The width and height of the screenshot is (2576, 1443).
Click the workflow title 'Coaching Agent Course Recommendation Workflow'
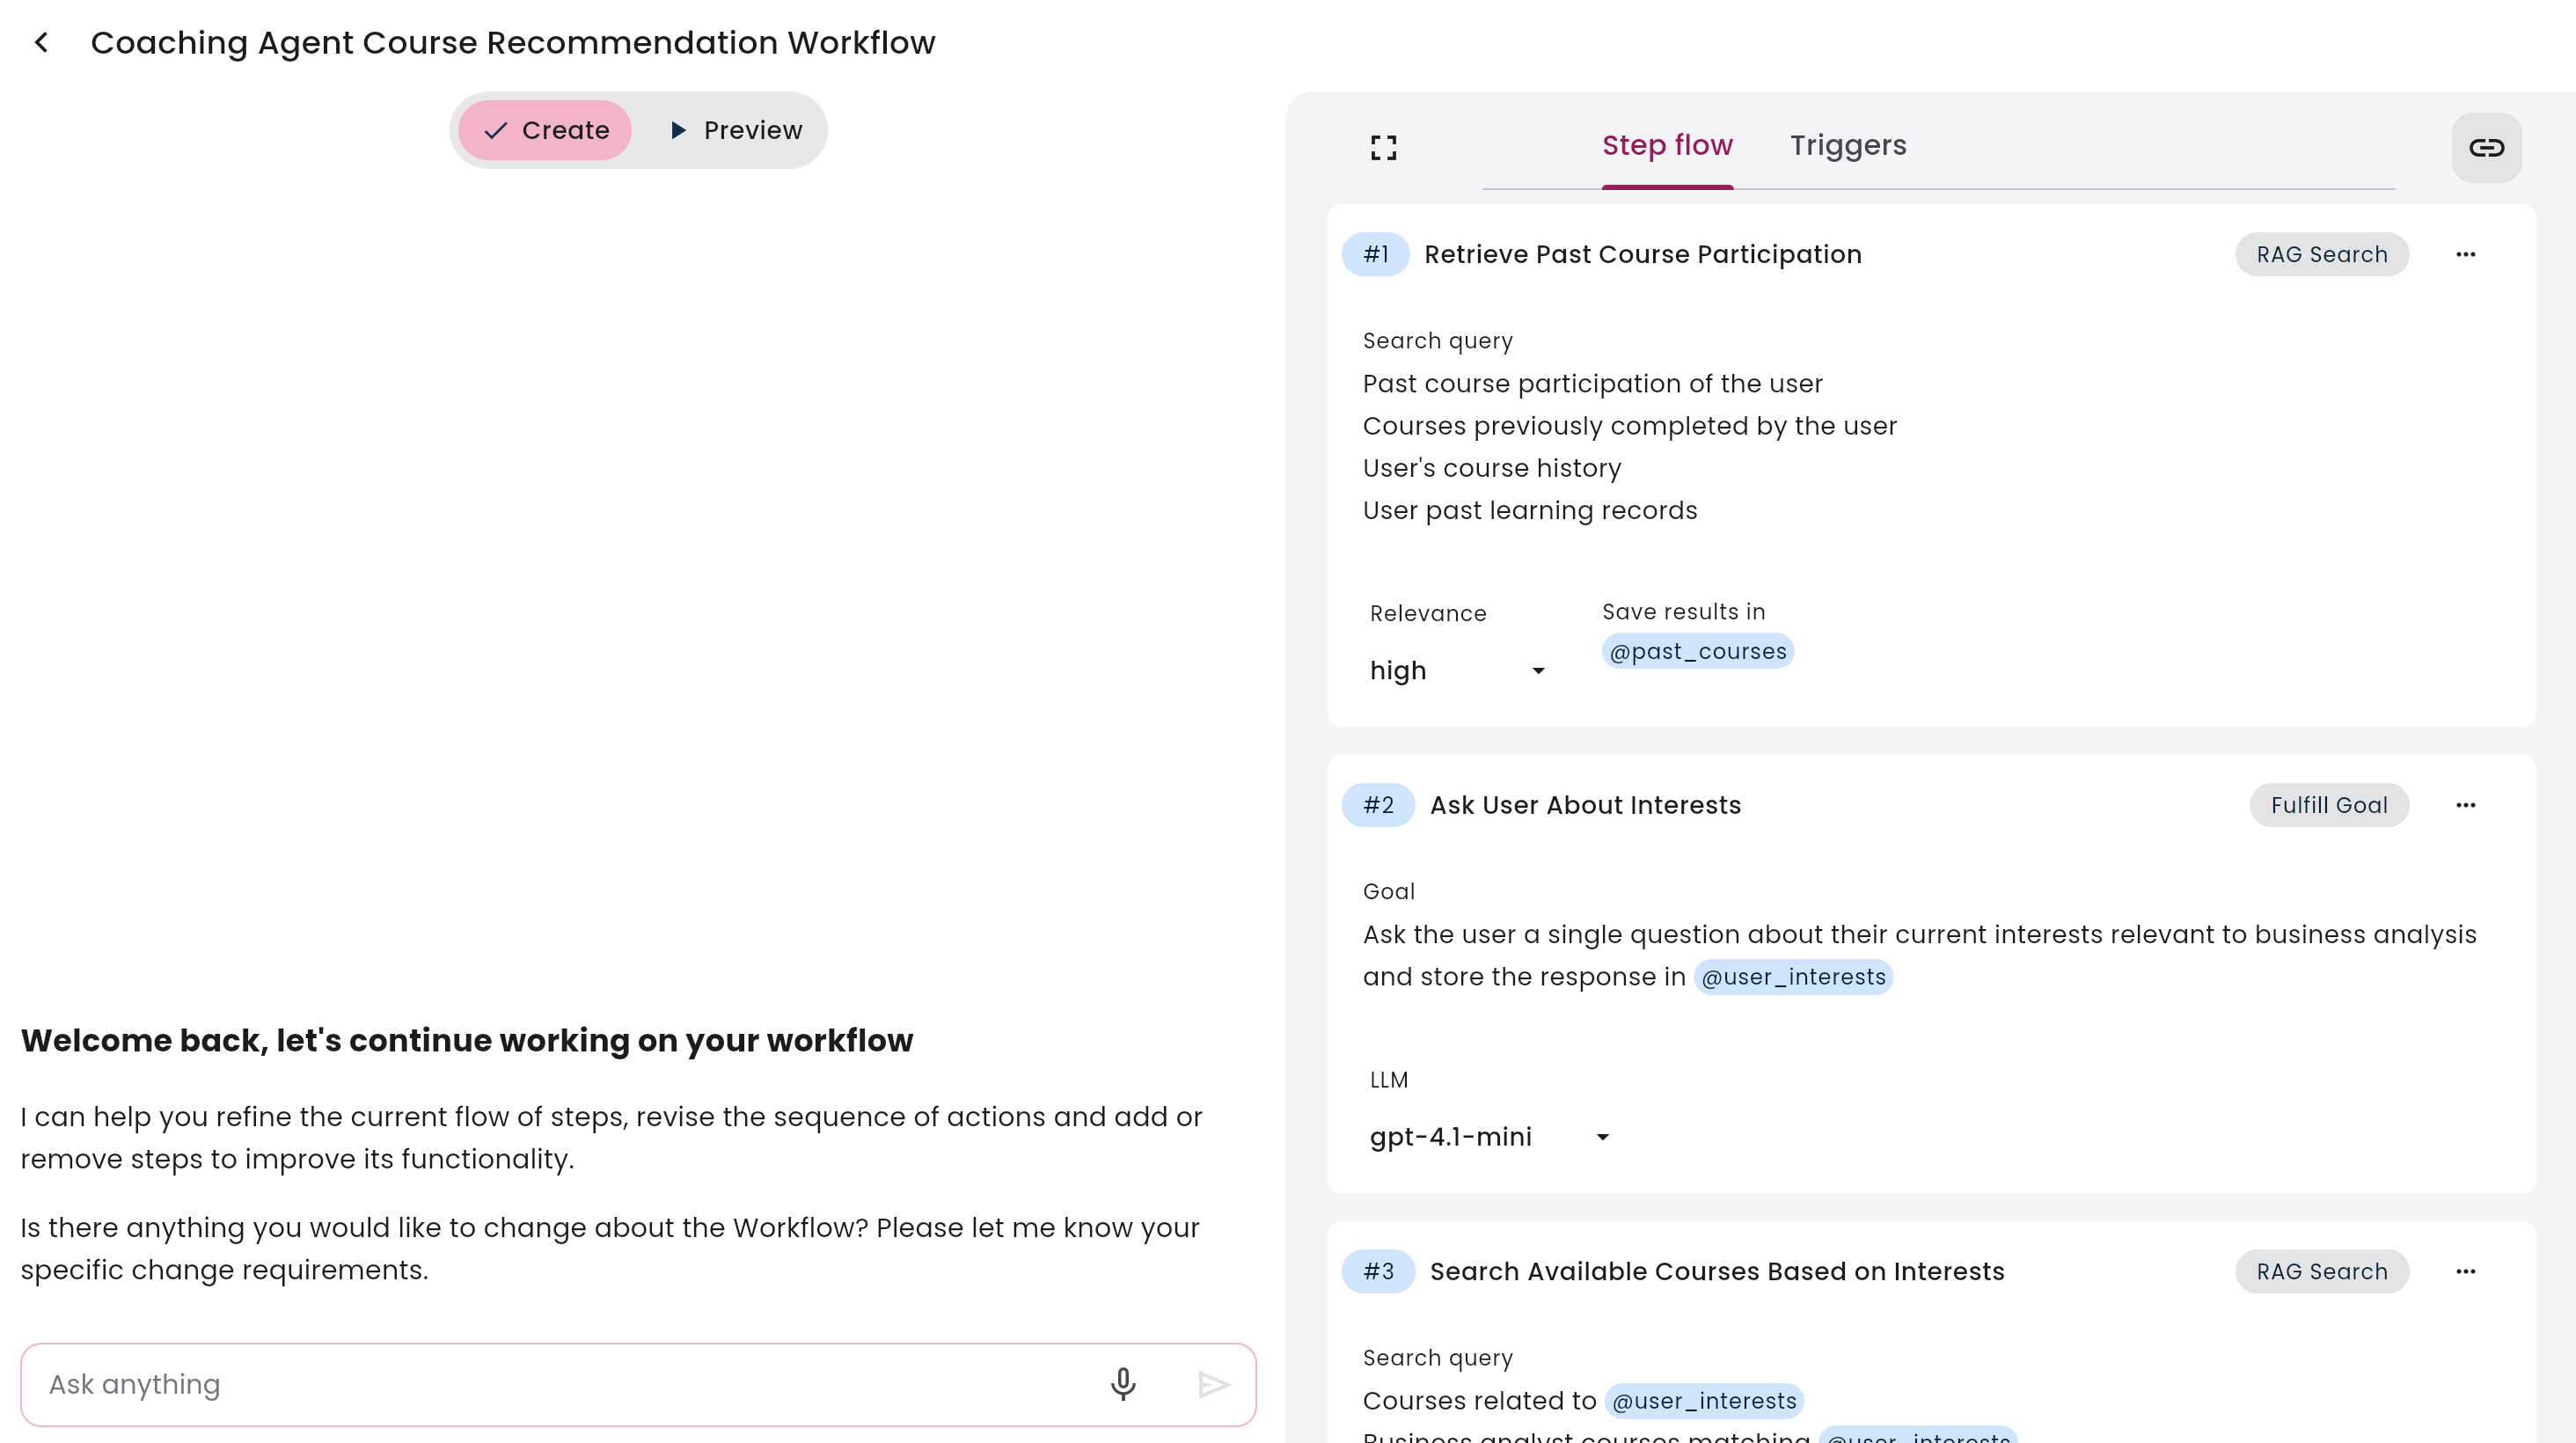[513, 43]
